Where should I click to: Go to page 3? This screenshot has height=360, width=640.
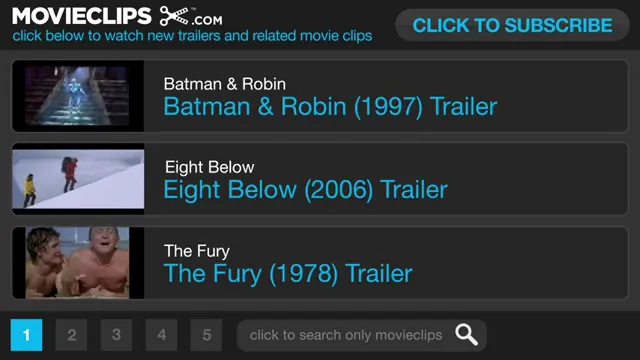116,335
